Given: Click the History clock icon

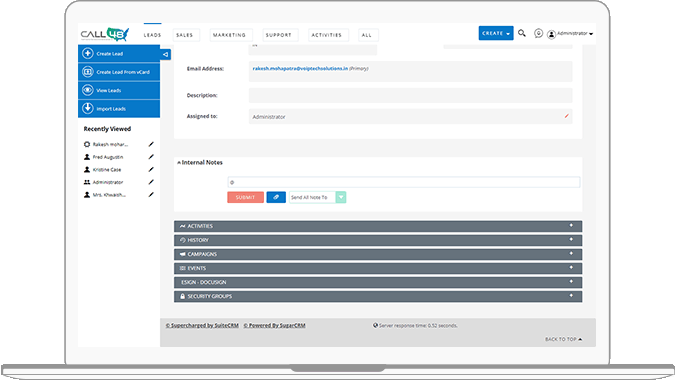Looking at the screenshot, I should 183,240.
